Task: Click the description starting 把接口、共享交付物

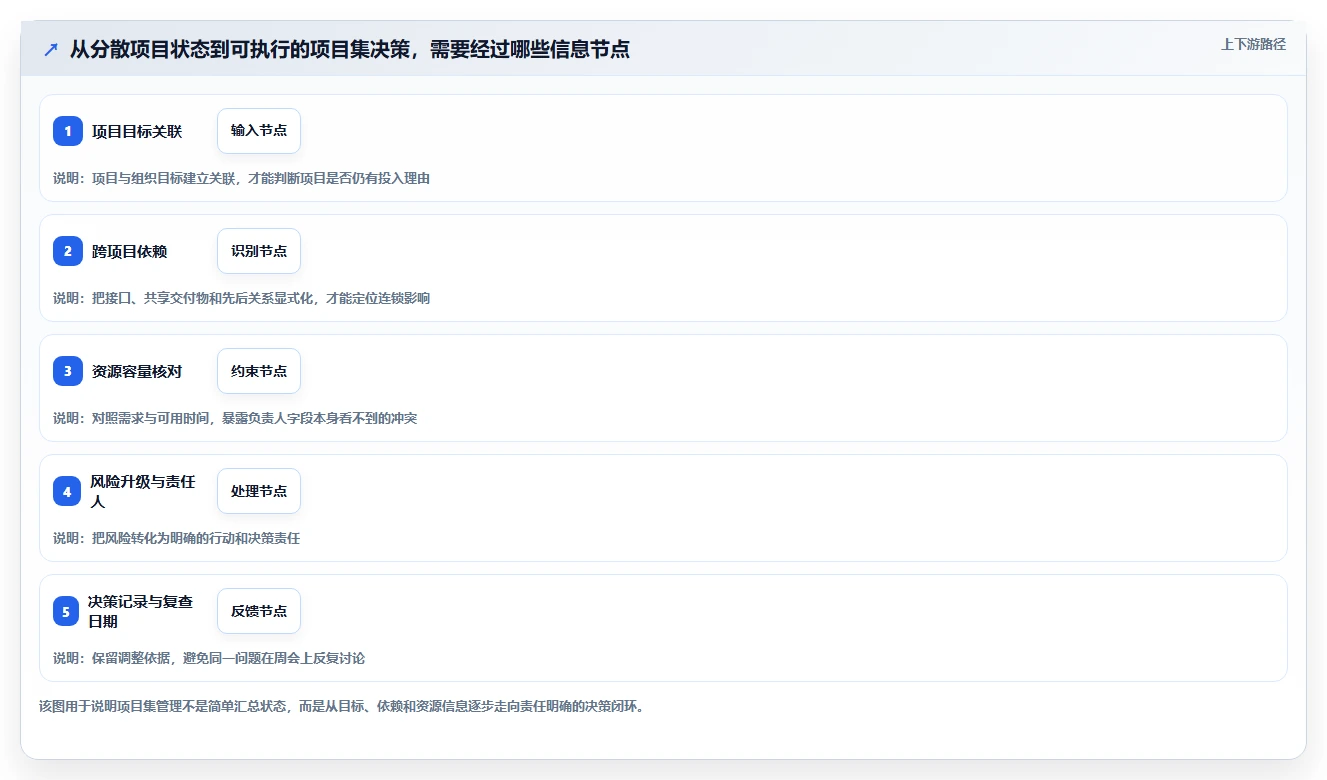Action: pyautogui.click(x=242, y=298)
